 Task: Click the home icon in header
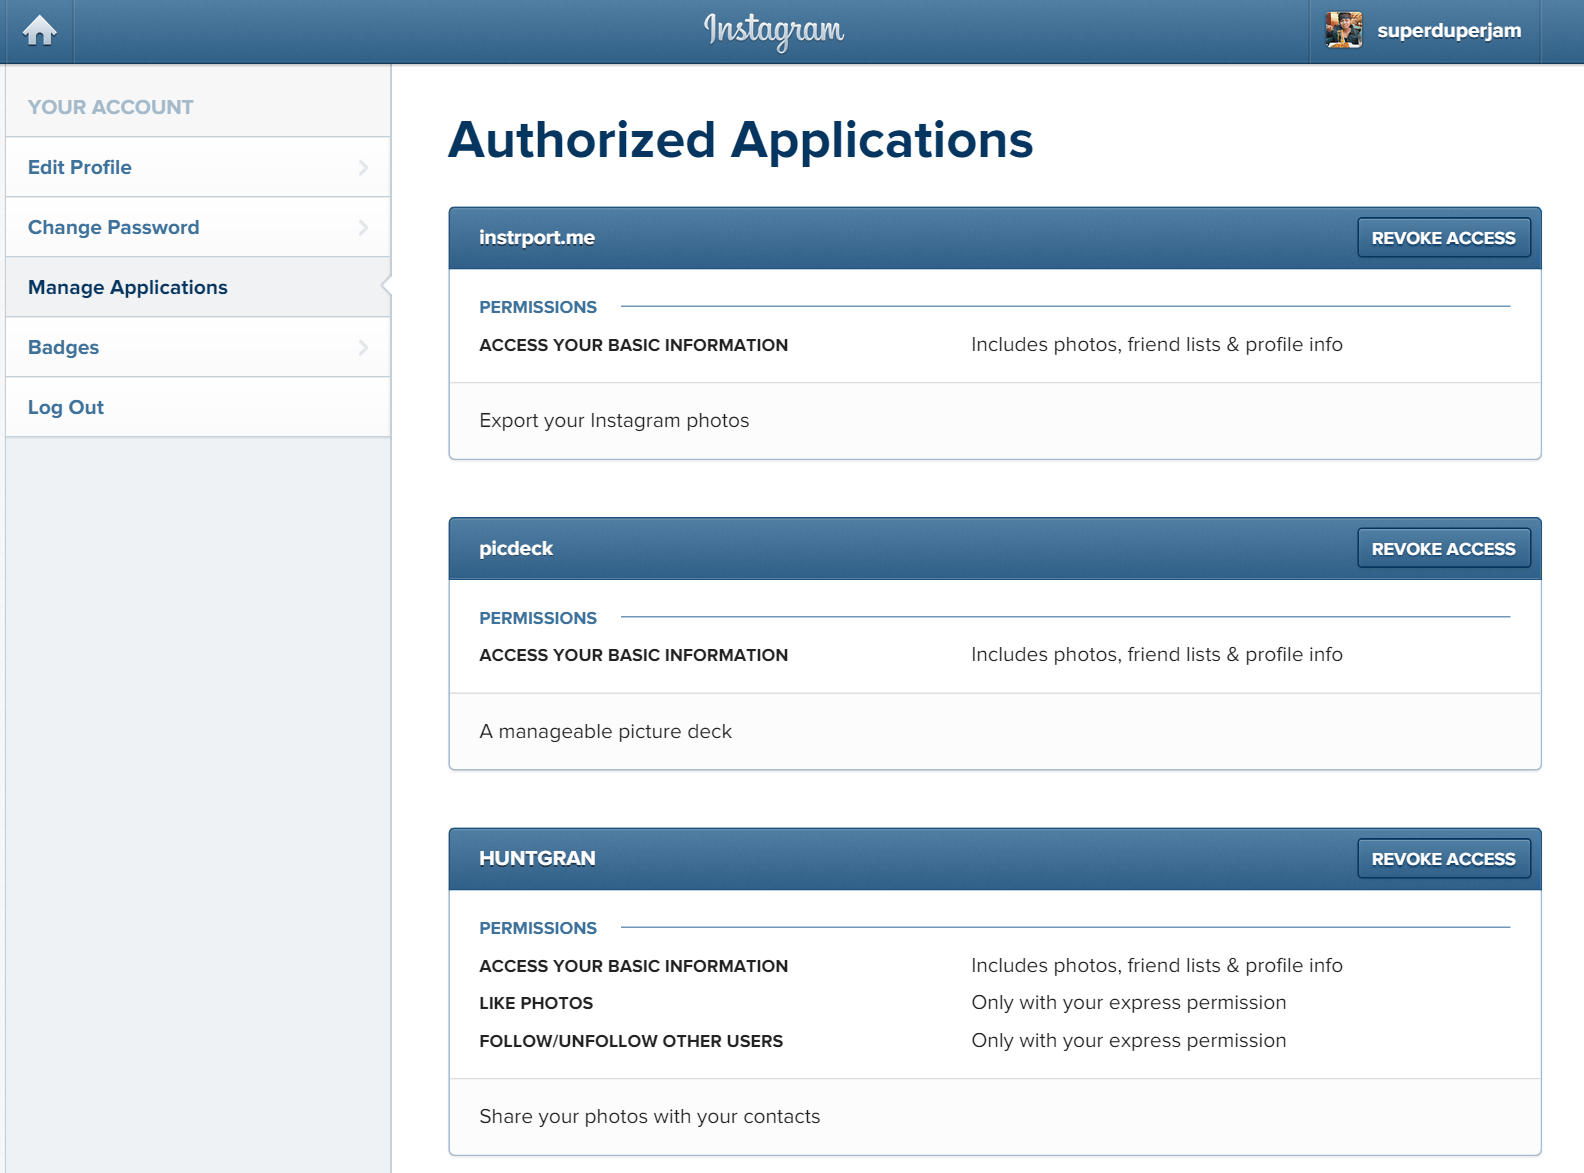pos(40,31)
